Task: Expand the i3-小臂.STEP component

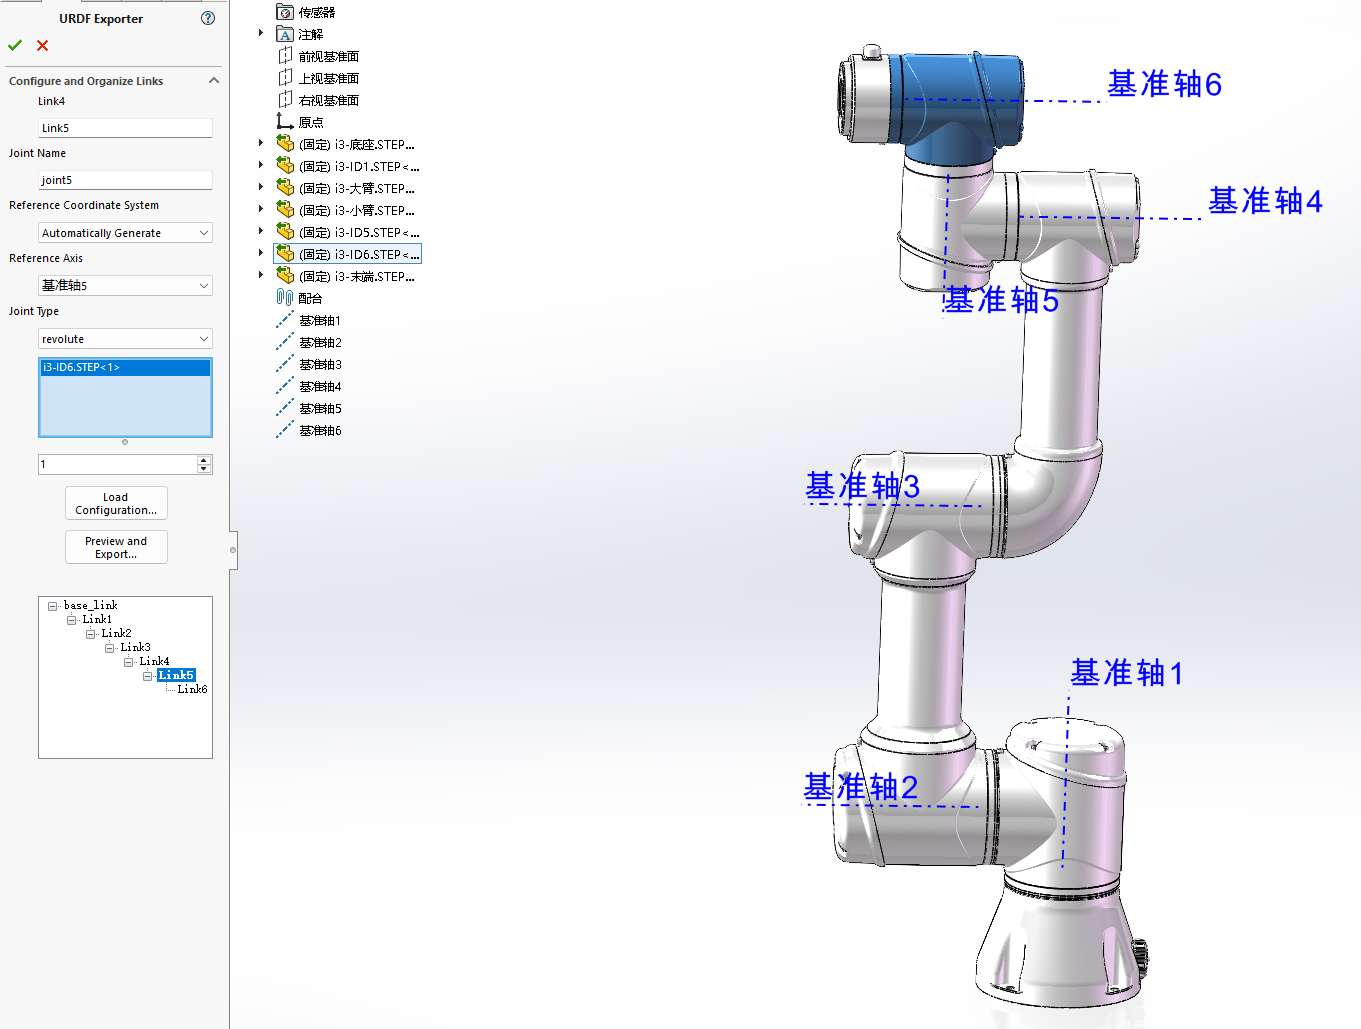Action: tap(261, 209)
